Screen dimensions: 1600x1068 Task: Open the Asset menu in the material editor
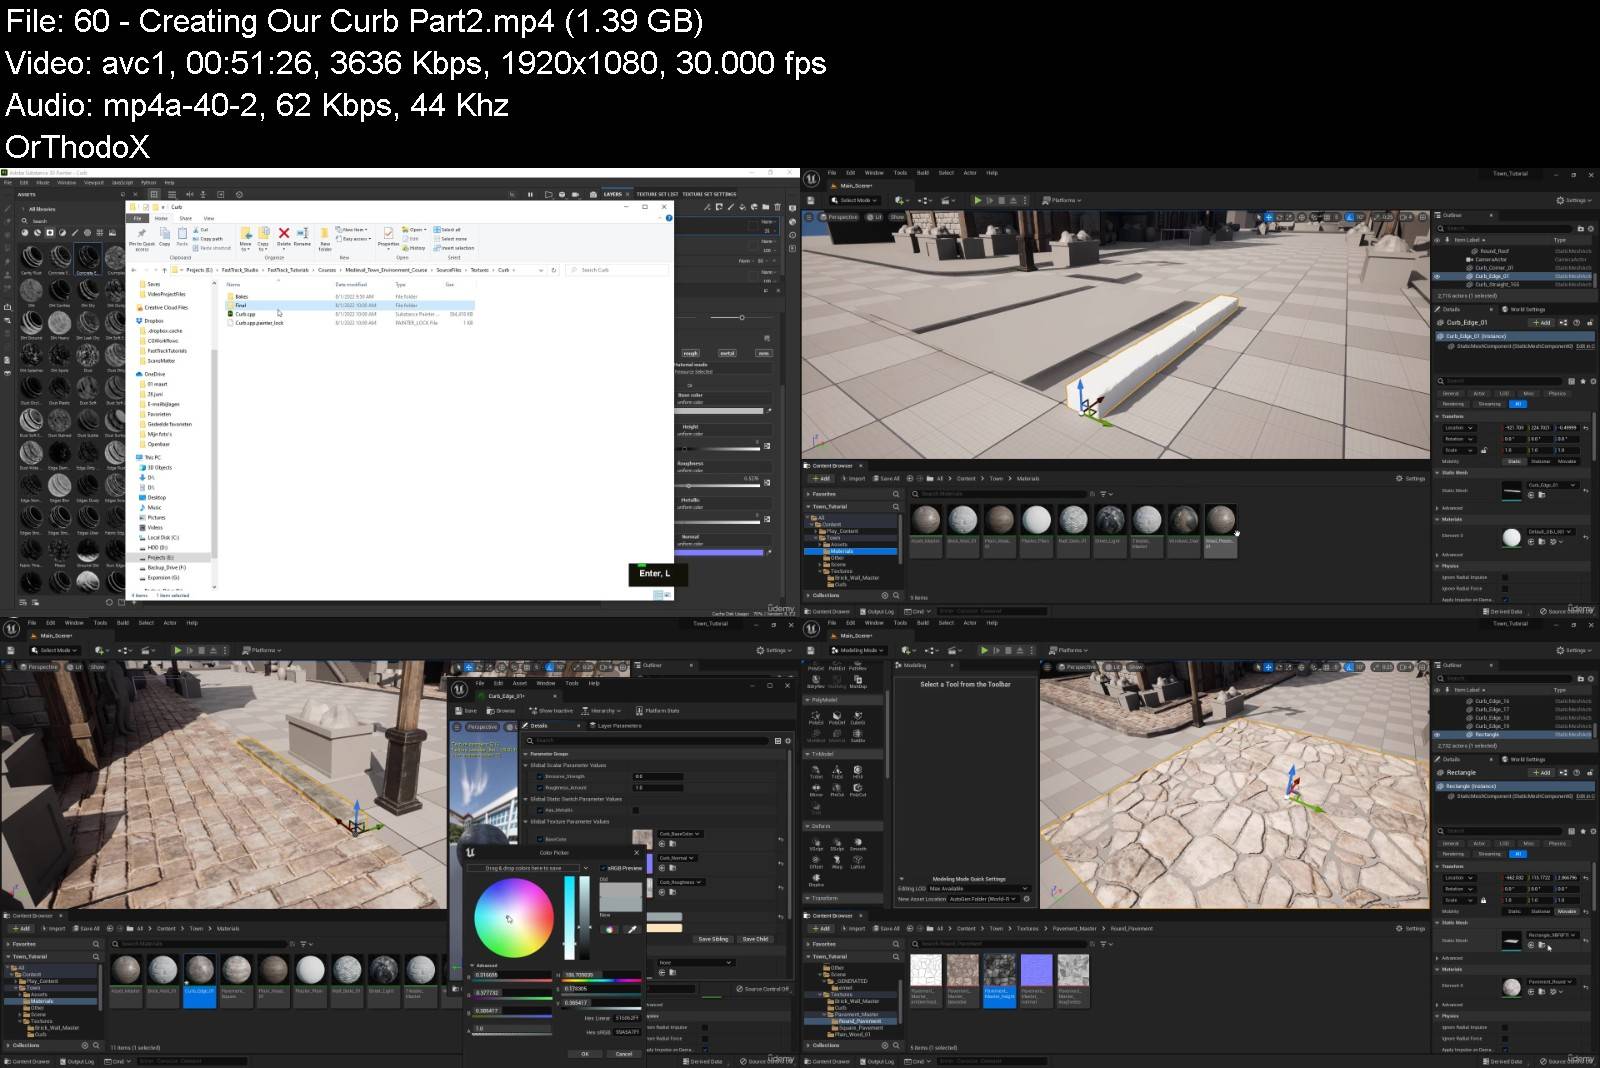(520, 683)
